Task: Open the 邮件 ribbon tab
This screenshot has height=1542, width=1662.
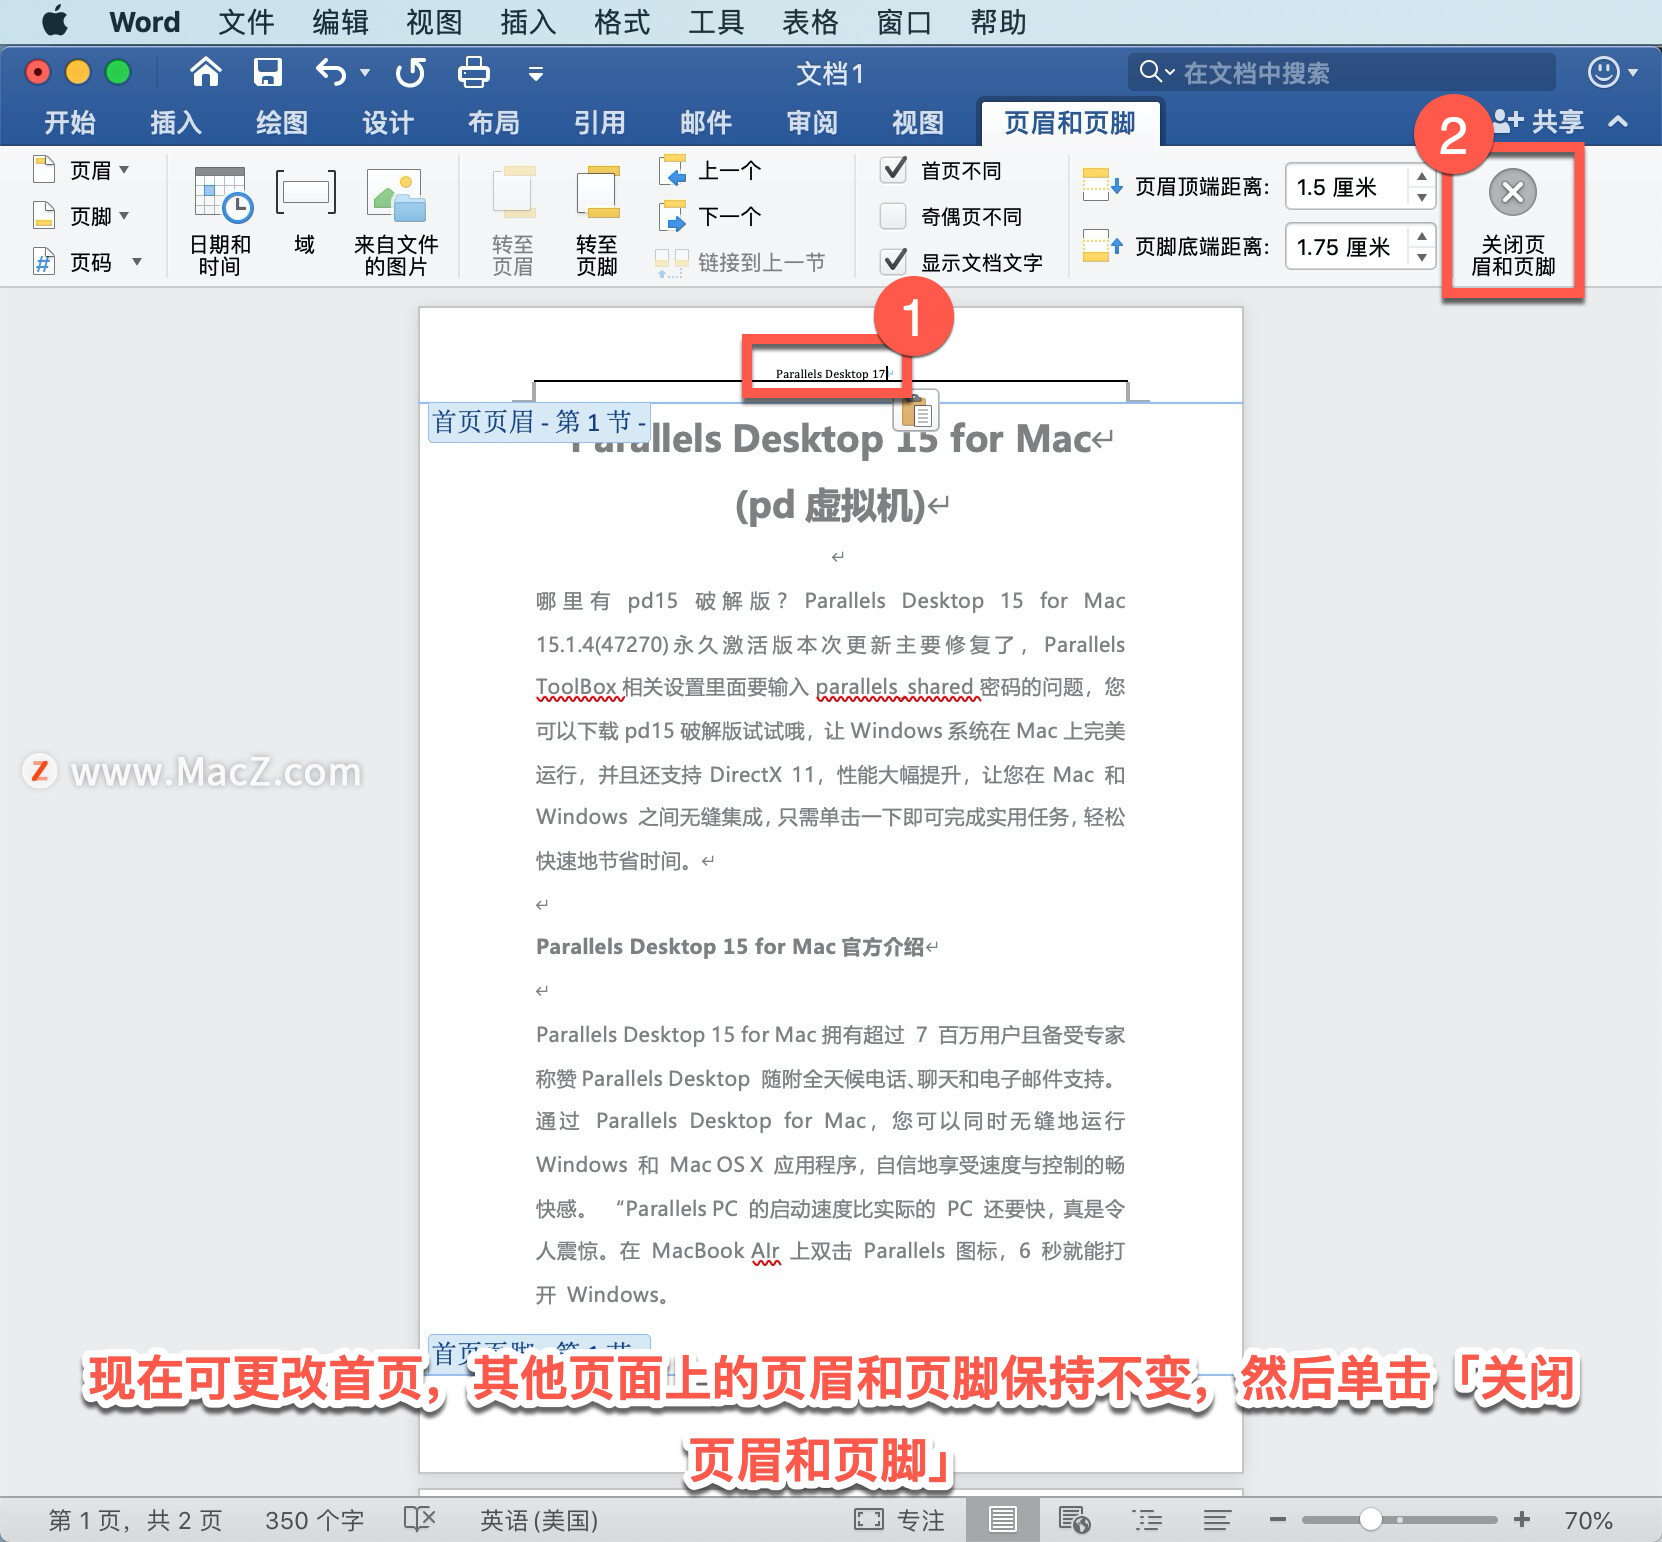Action: [706, 122]
